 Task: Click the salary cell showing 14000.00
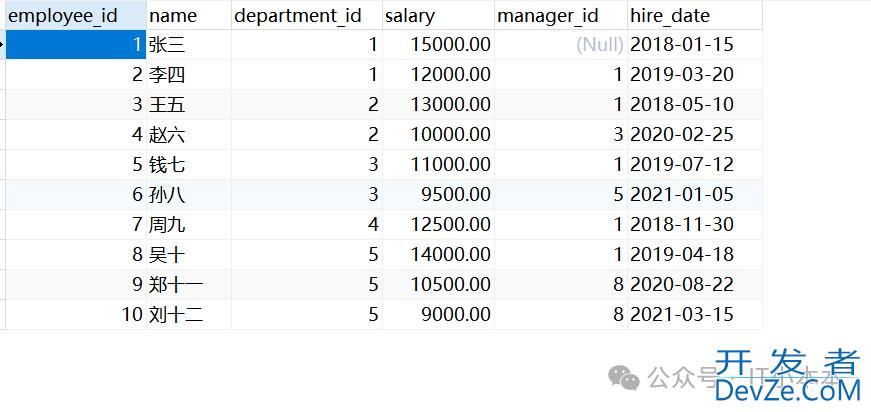tap(438, 255)
